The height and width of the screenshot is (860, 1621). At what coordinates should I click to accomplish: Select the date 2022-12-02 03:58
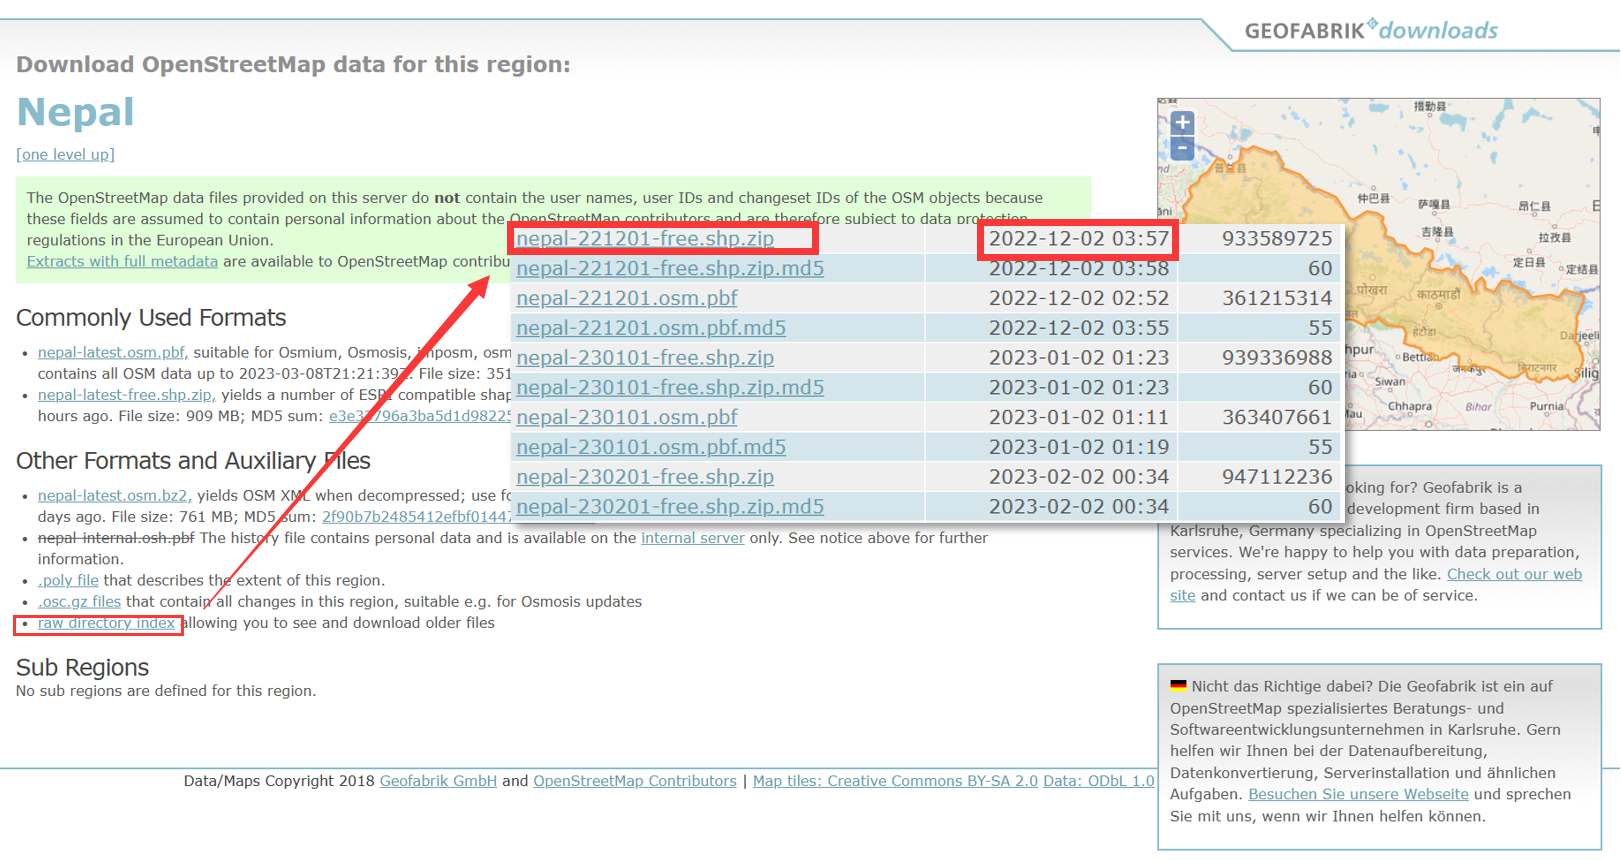click(1079, 268)
